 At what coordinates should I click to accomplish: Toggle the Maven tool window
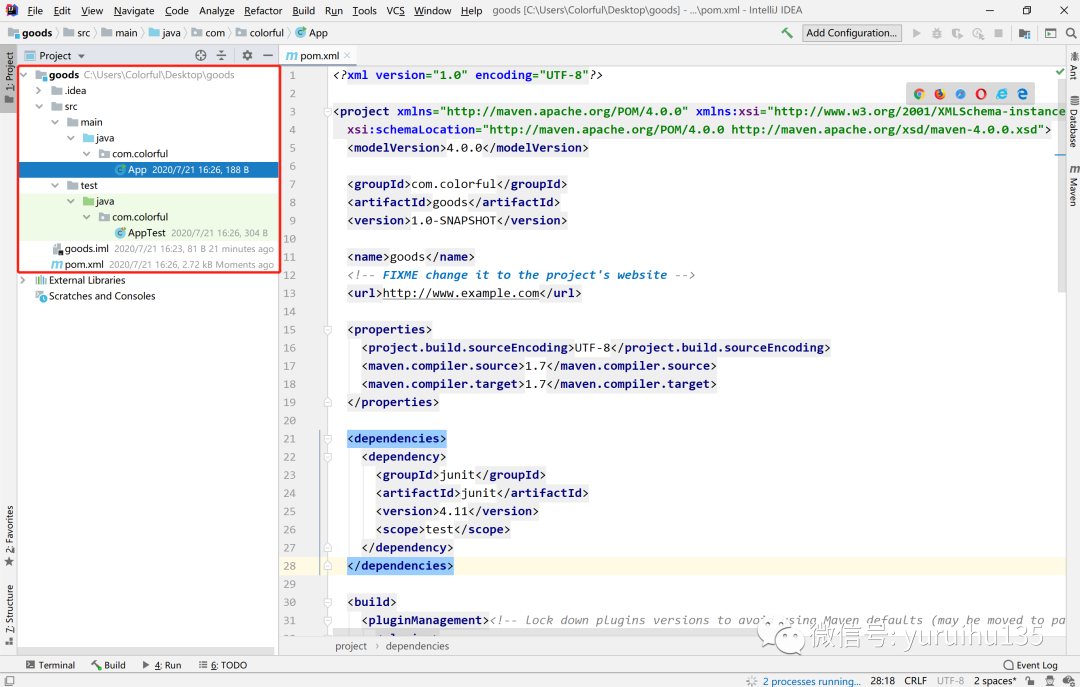(1073, 185)
